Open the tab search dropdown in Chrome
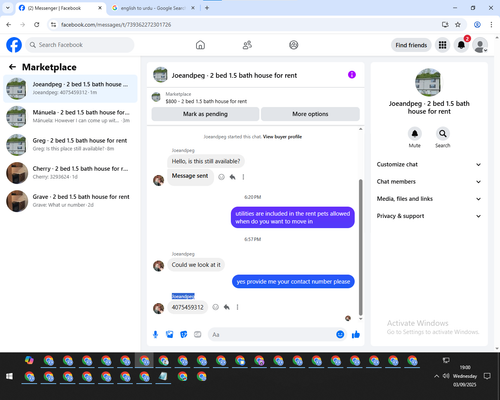The height and width of the screenshot is (400, 500). tap(8, 8)
